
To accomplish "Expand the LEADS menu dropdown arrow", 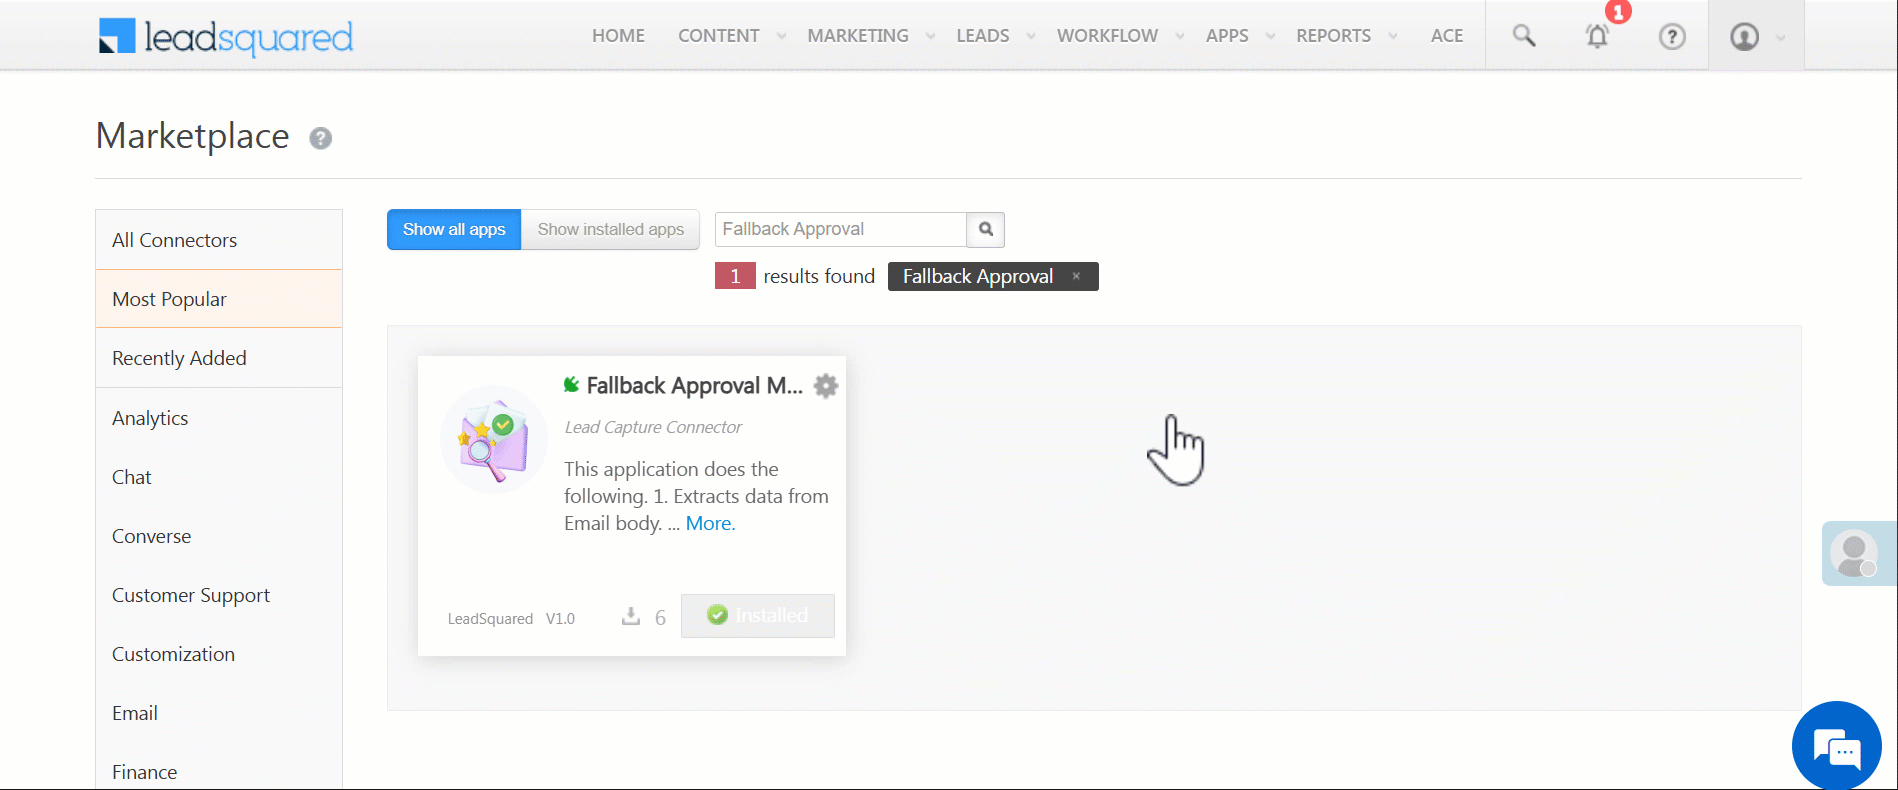I will coord(1031,36).
